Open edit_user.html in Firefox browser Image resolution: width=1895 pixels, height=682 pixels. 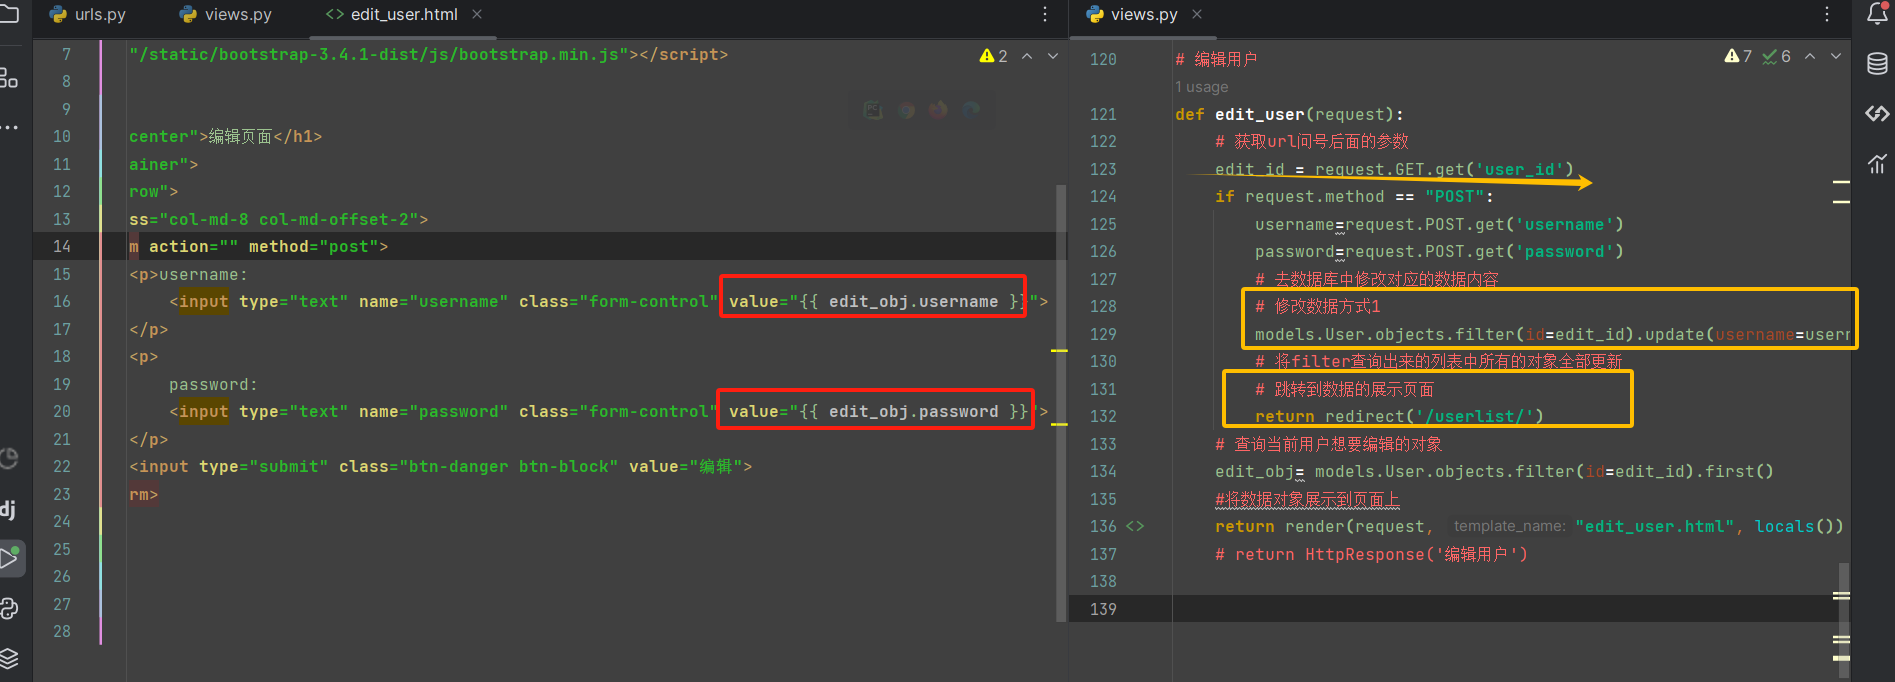point(938,110)
